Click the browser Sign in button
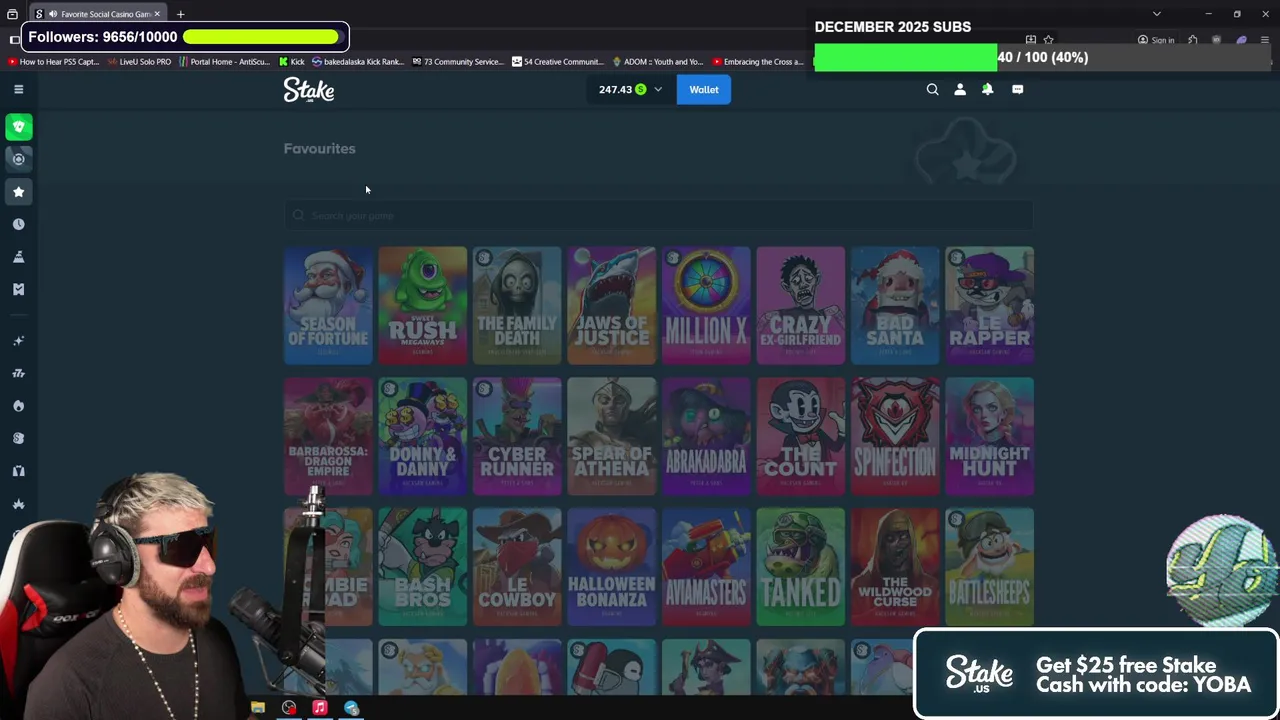This screenshot has width=1280, height=720. 1156,40
